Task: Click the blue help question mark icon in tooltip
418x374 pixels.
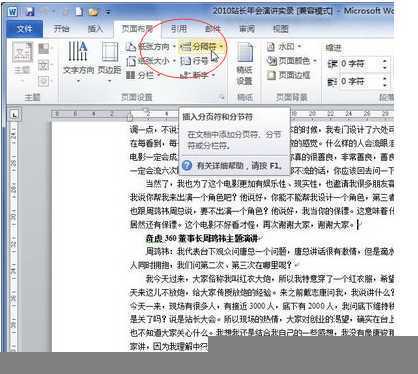Action: 187,165
